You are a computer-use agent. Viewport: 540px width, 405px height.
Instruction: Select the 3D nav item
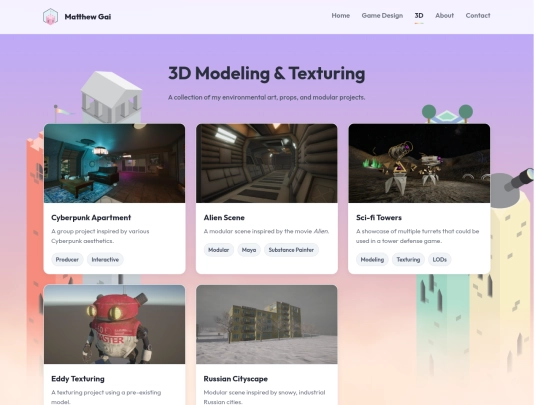click(419, 15)
